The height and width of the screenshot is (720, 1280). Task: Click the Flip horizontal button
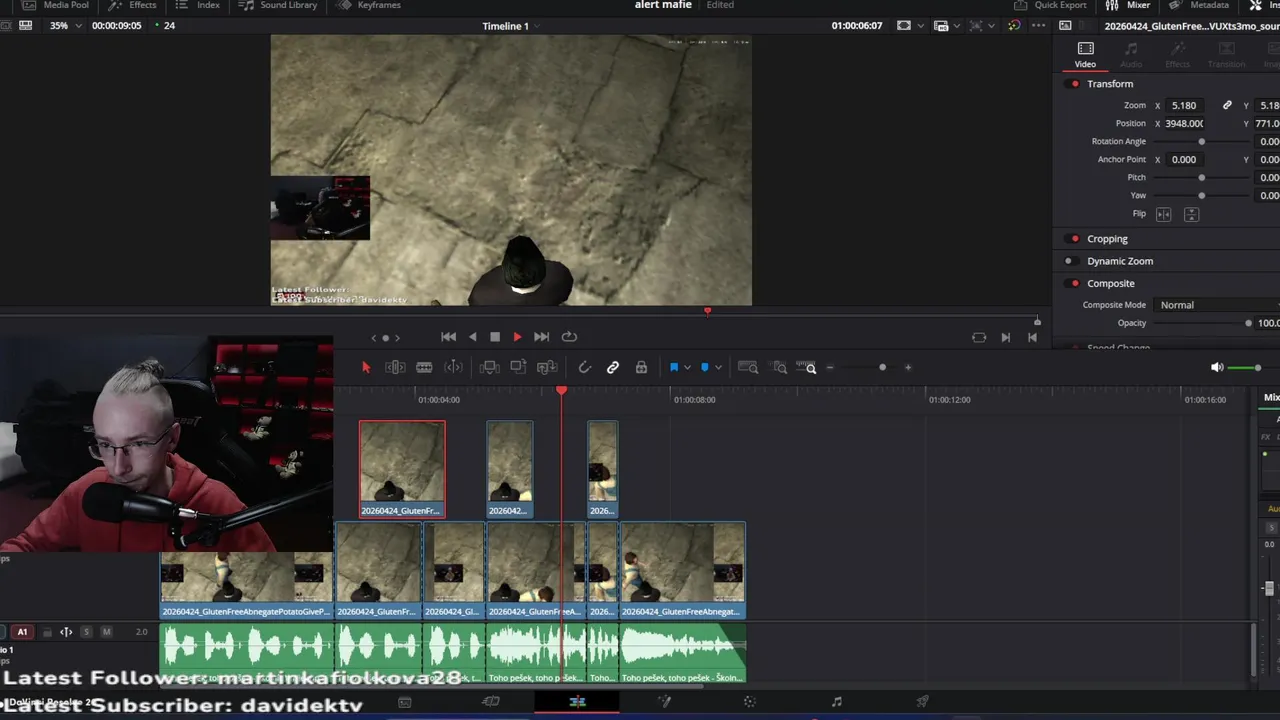click(x=1164, y=214)
